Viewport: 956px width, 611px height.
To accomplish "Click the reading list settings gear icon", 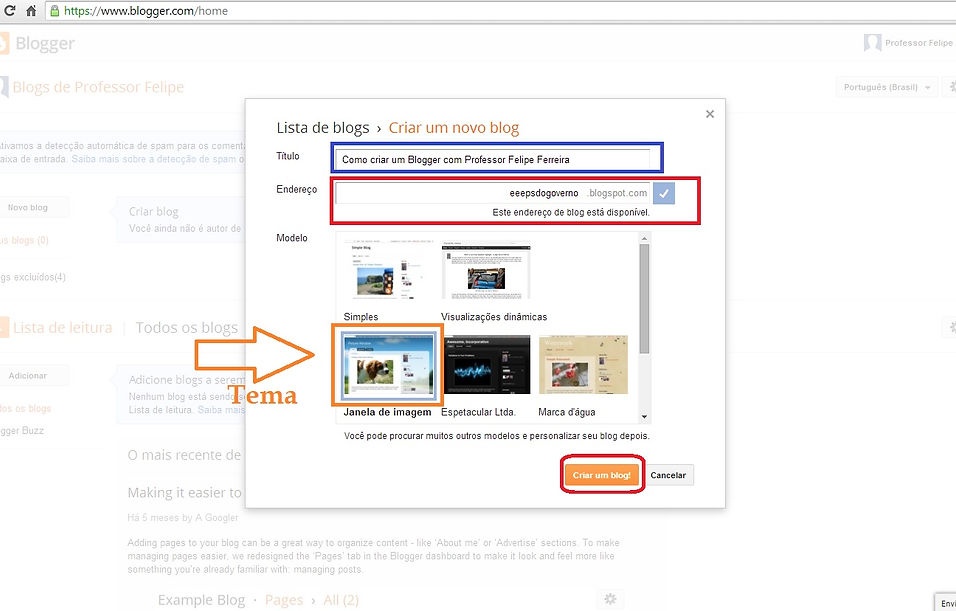I will click(x=952, y=328).
